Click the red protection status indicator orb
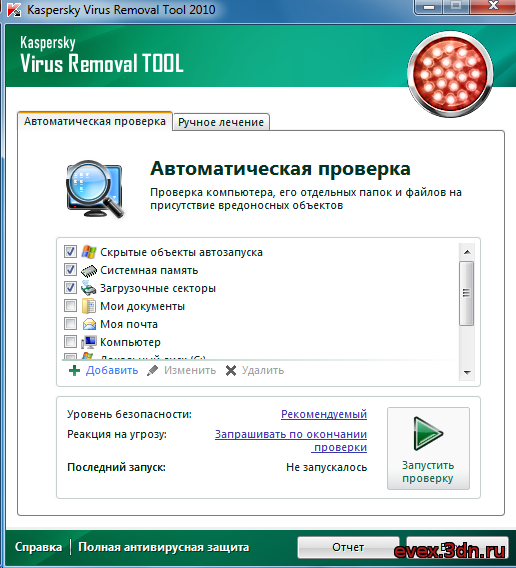Viewport: 516px width, 568px height. [450, 74]
